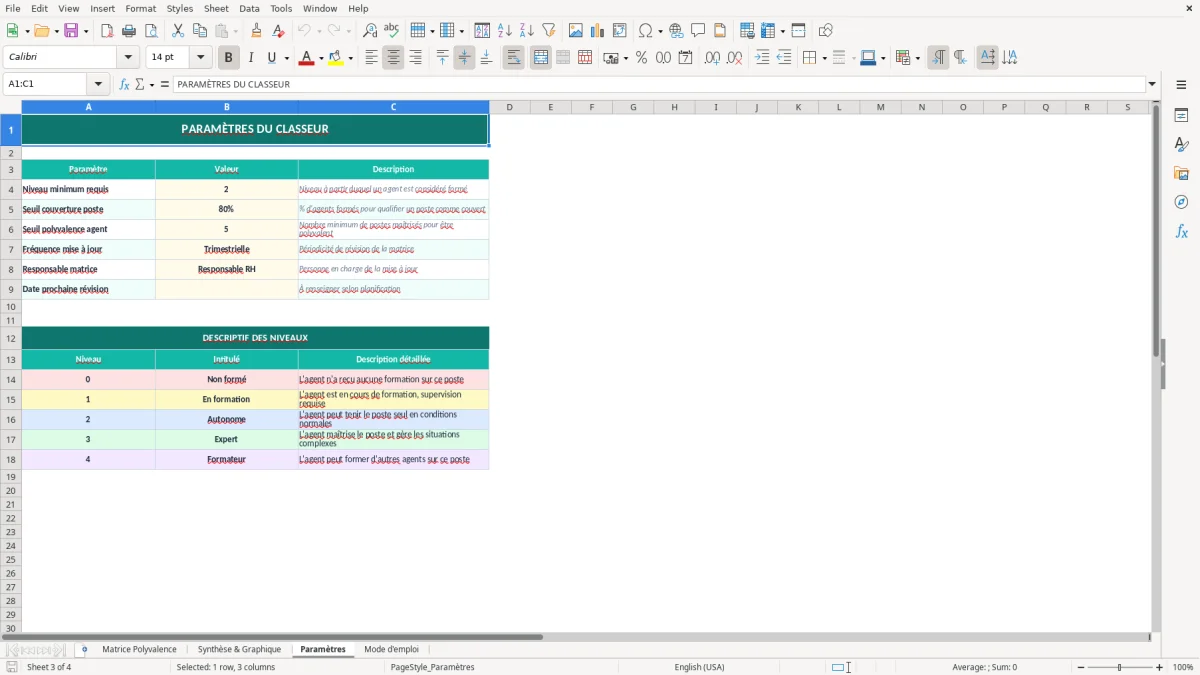
Task: Copy the selection
Action: 200,31
